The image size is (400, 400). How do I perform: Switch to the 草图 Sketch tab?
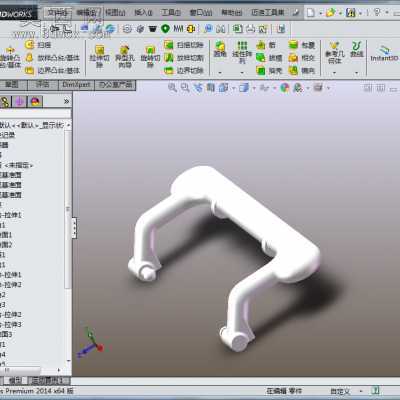tap(12, 85)
